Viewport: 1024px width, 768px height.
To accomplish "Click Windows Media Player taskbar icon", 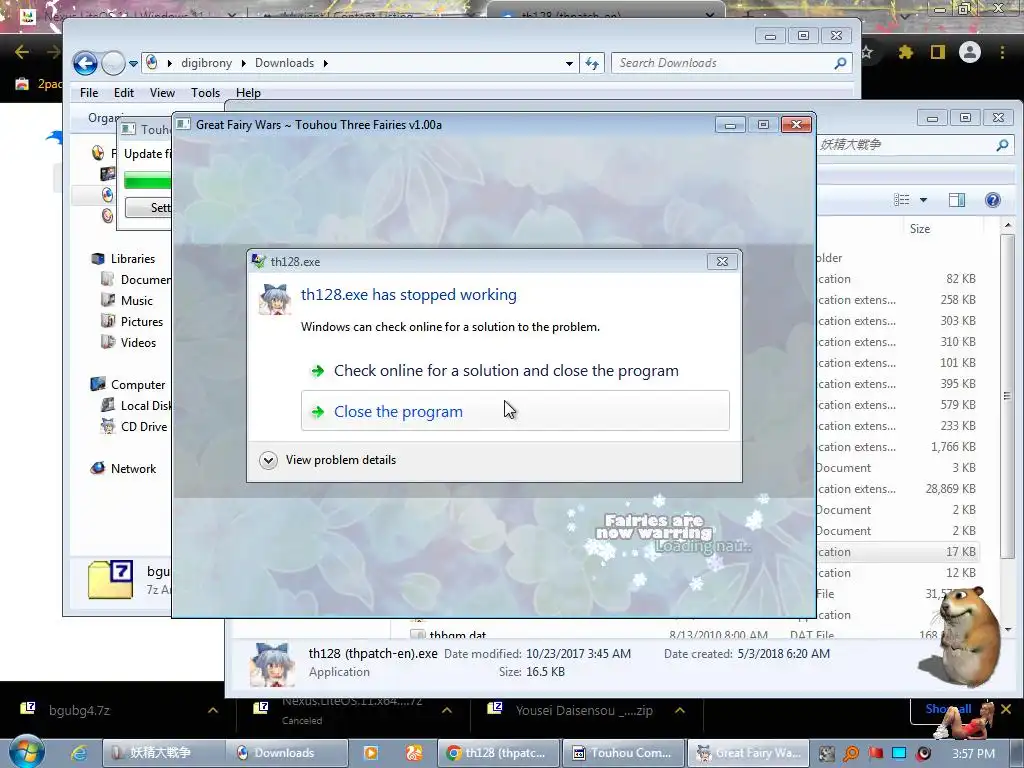I will pos(370,753).
